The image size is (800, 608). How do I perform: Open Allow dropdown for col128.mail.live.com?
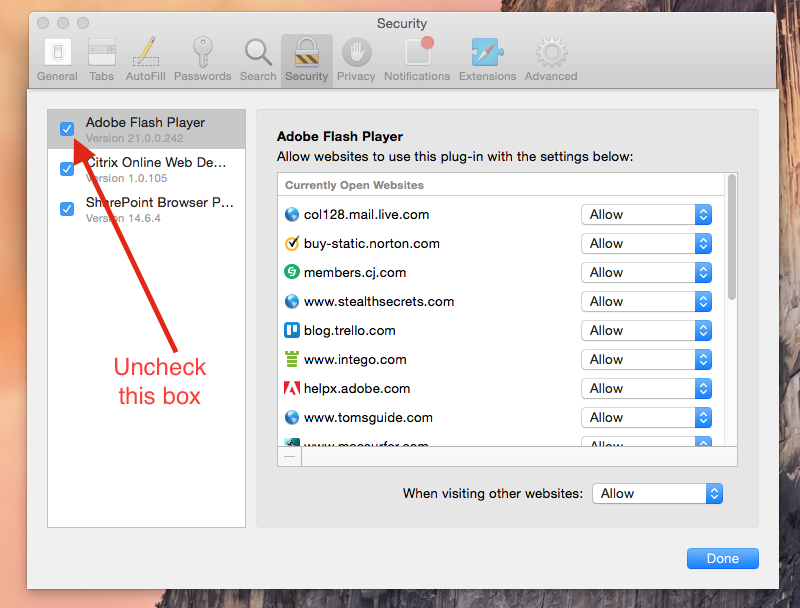[x=646, y=215]
